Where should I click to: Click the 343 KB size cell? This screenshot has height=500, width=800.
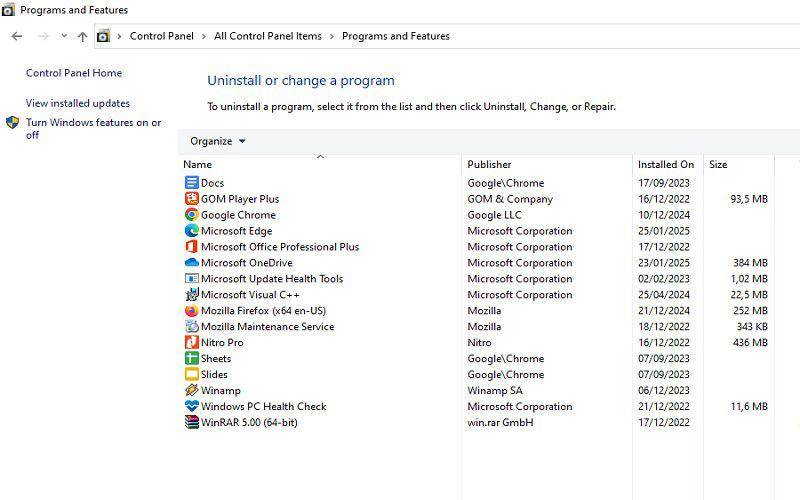coord(752,327)
